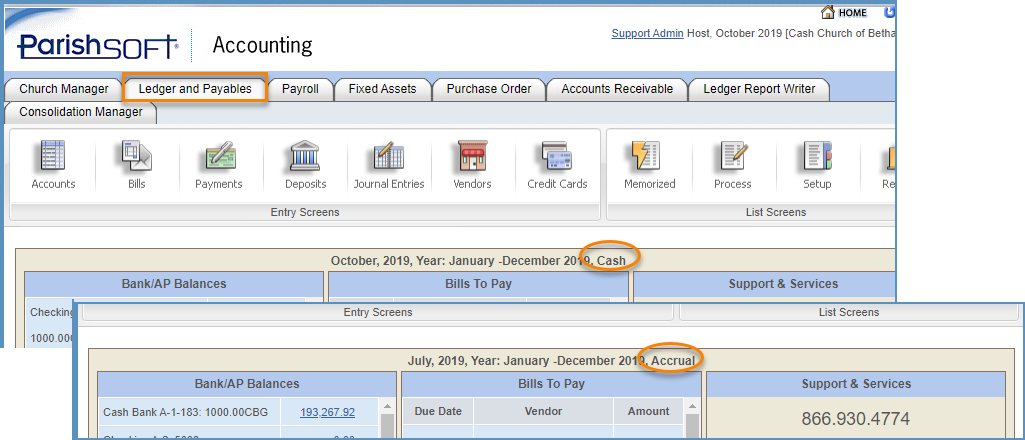This screenshot has height=440, width=1025.
Task: Click the HOME house icon
Action: 828,12
